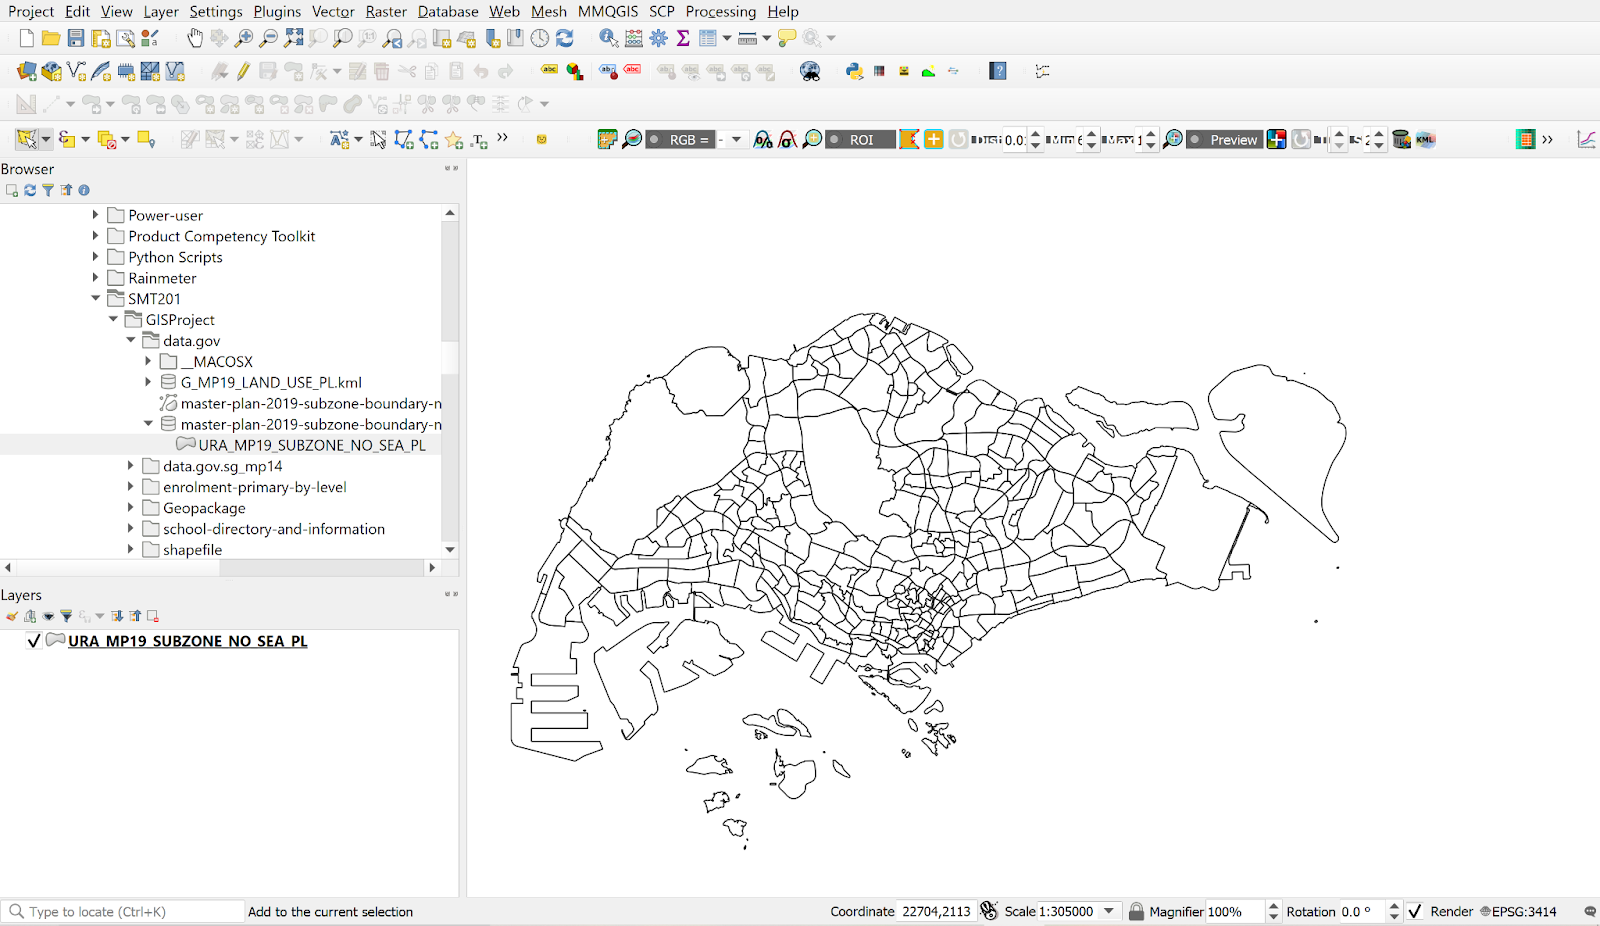The width and height of the screenshot is (1600, 926).
Task: Click the Type to locate search field
Action: [130, 911]
